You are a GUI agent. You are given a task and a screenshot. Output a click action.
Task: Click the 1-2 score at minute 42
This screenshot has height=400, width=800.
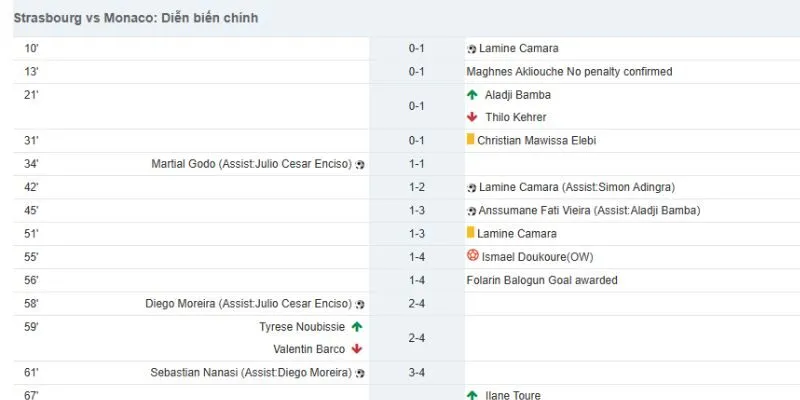(x=416, y=187)
